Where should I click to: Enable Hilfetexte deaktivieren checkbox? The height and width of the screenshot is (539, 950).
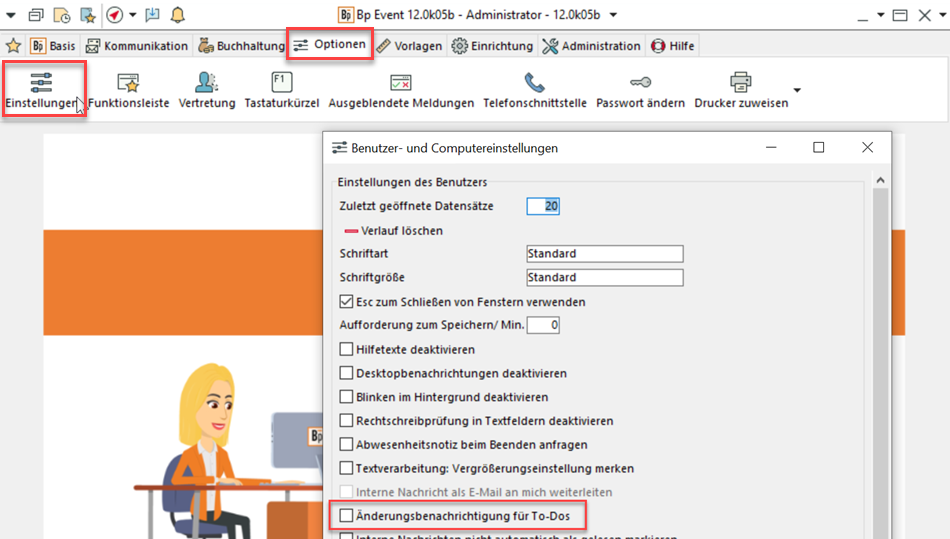(x=347, y=350)
